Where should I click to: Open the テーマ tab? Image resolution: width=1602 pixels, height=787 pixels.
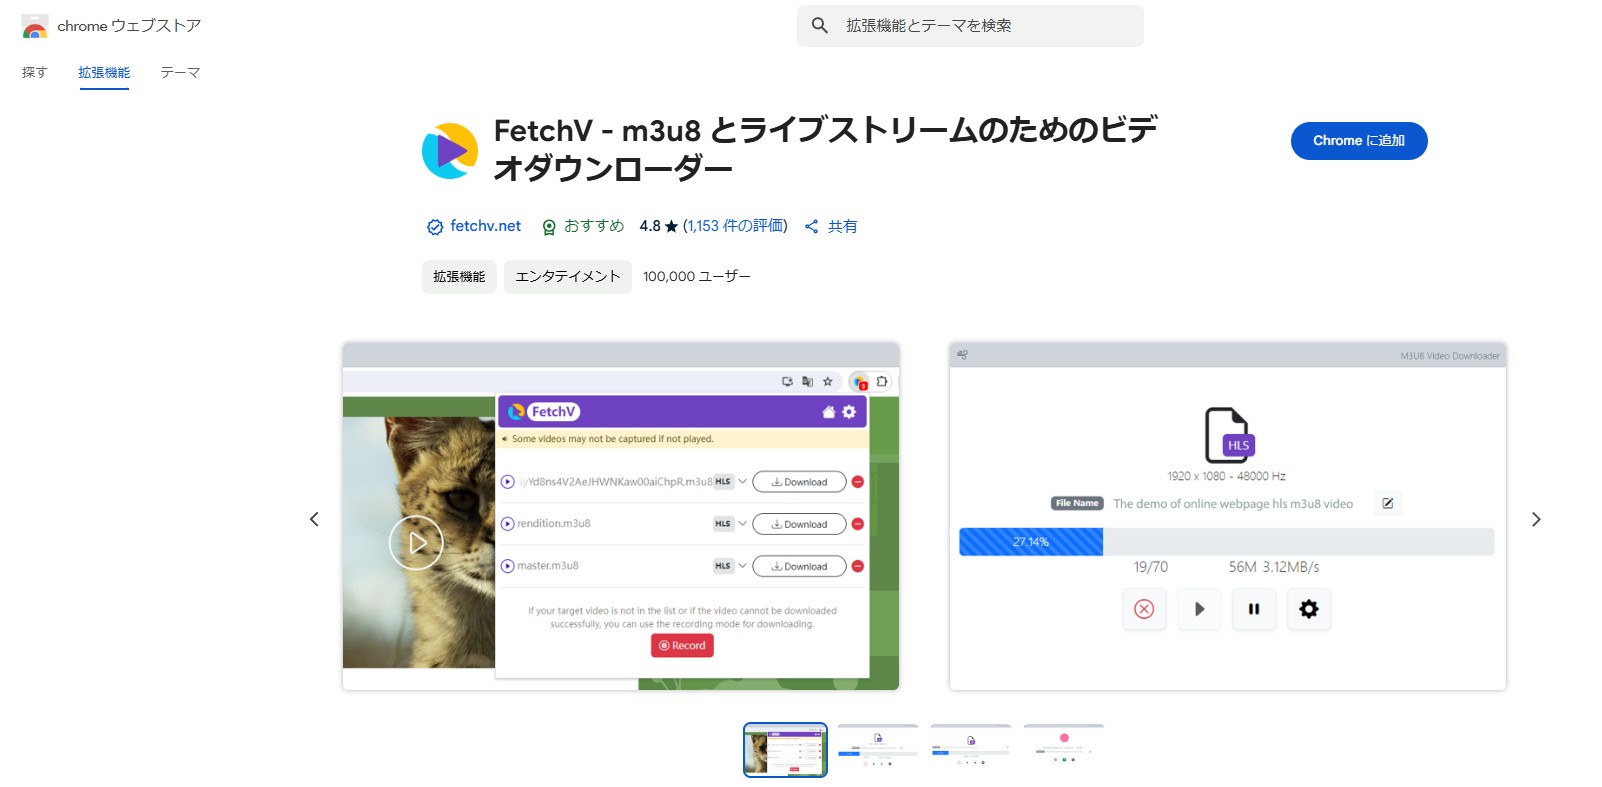pos(180,72)
